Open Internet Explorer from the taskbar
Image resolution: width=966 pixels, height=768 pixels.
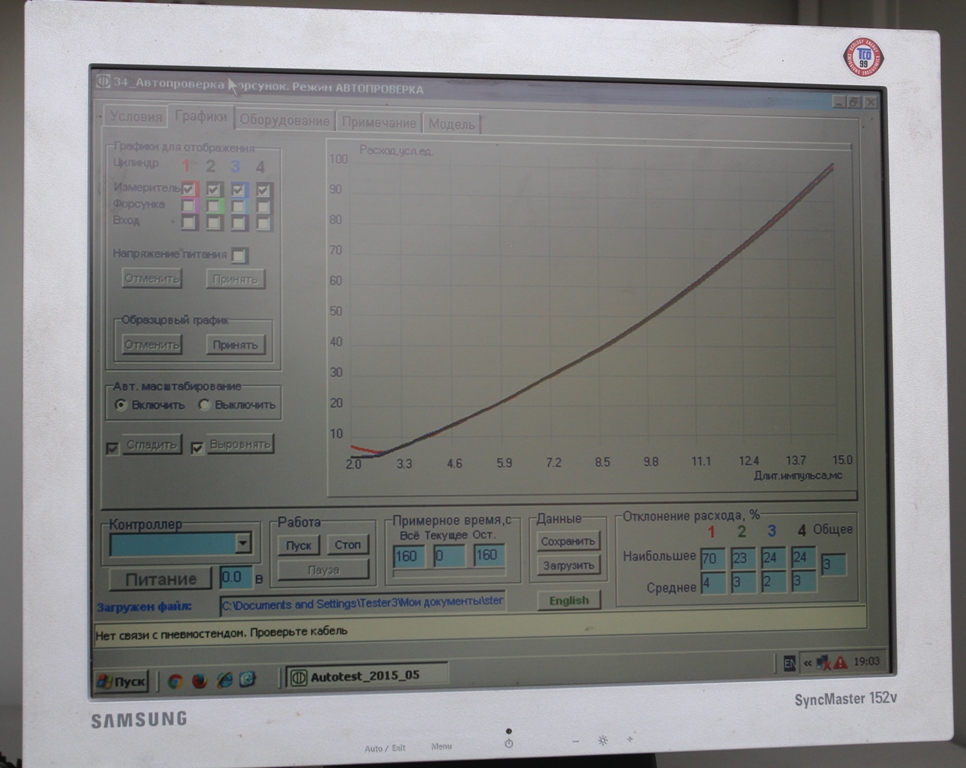(224, 680)
